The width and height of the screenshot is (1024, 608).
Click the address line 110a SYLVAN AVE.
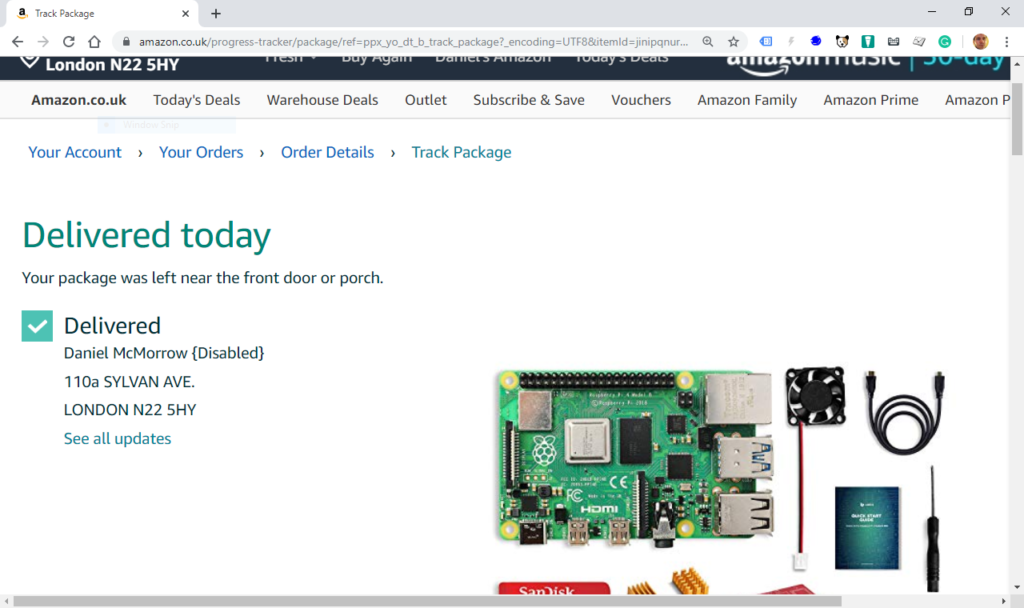129,381
